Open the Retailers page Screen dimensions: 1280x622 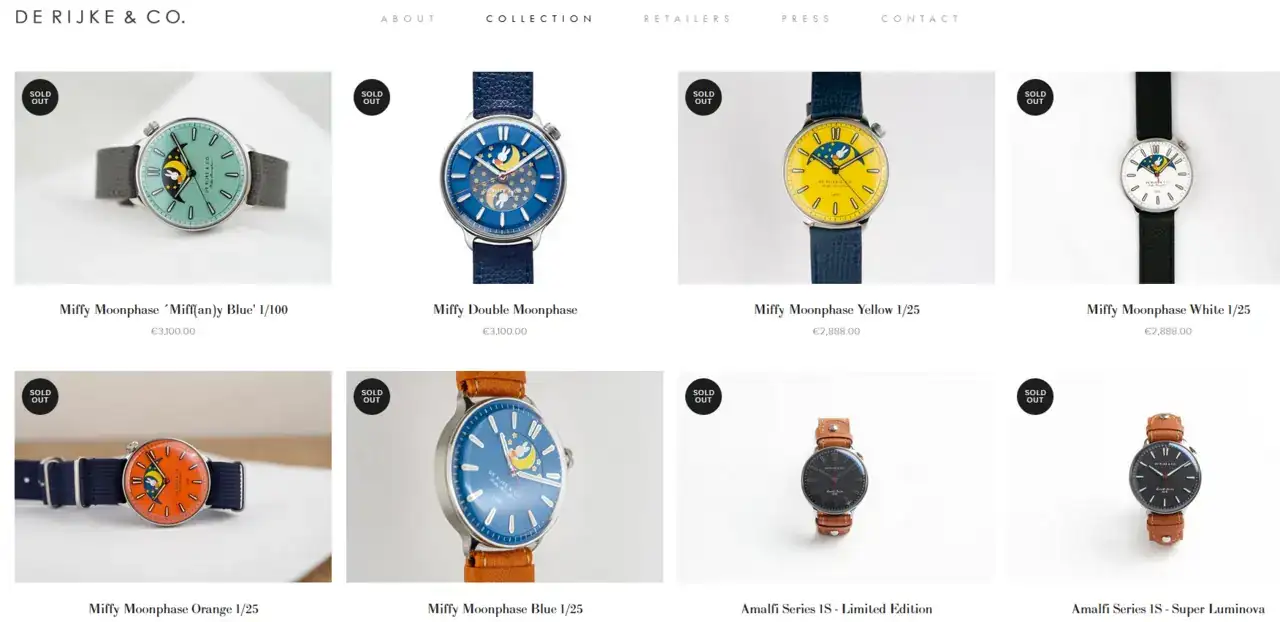(688, 19)
